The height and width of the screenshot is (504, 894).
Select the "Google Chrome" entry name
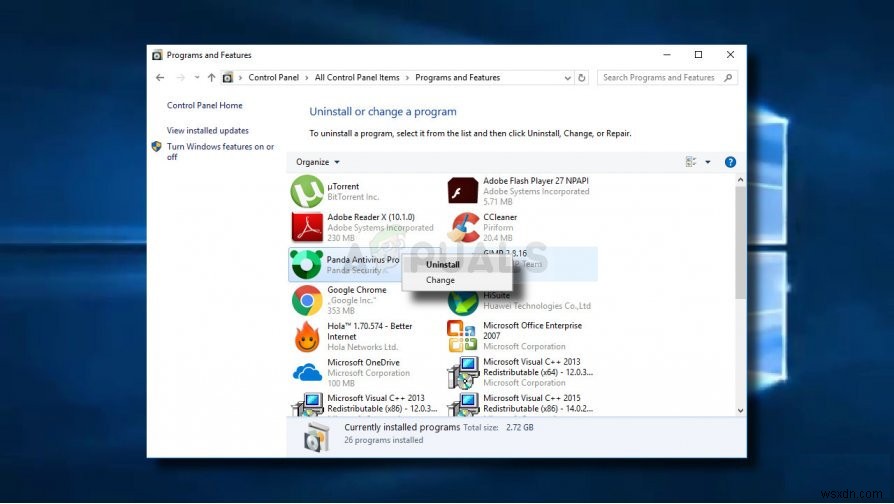[x=357, y=290]
